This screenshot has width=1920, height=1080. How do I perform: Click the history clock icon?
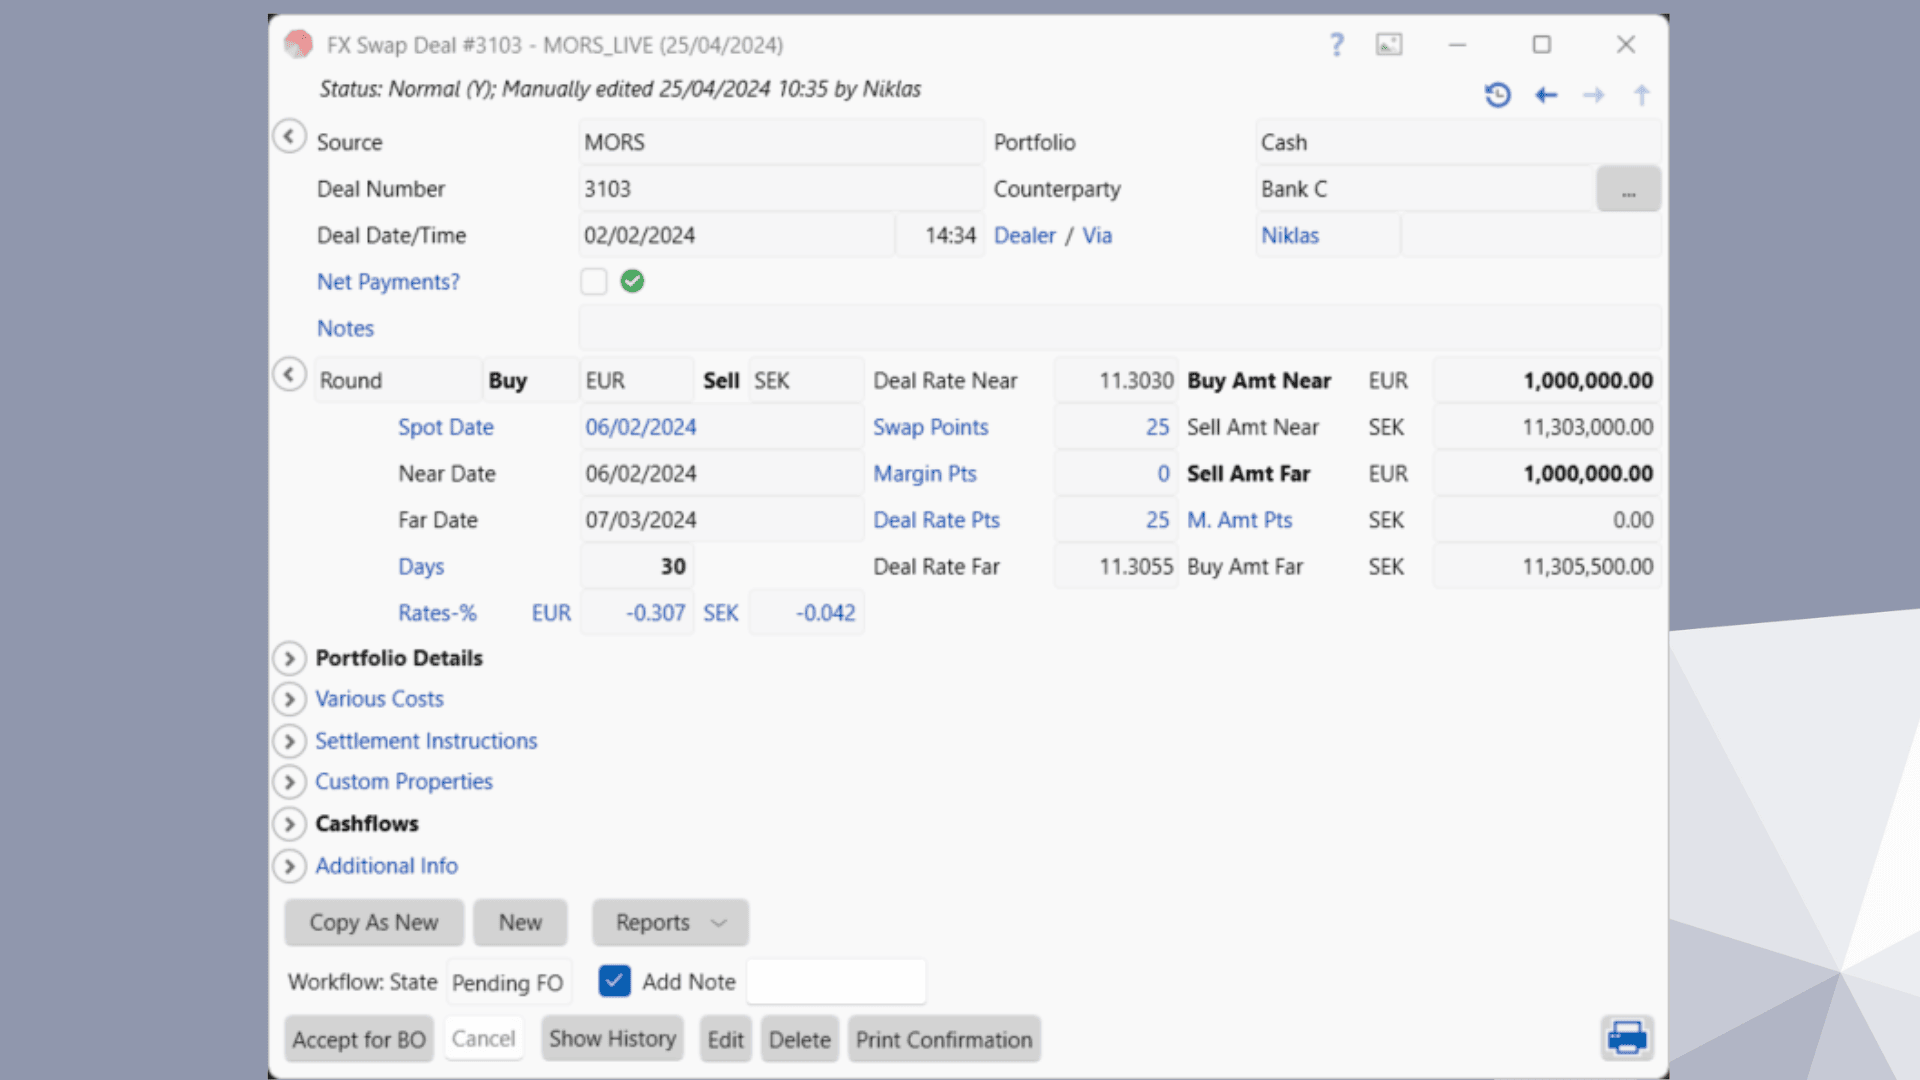coord(1497,95)
